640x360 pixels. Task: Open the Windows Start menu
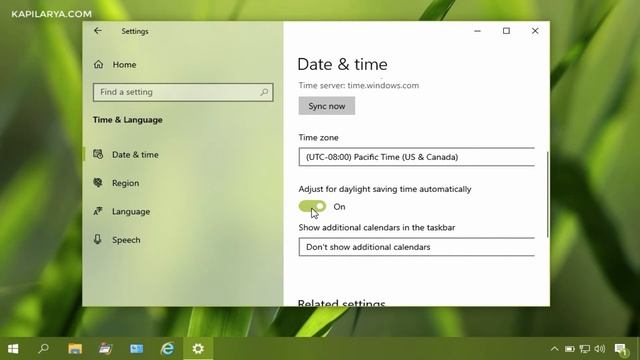click(13, 349)
